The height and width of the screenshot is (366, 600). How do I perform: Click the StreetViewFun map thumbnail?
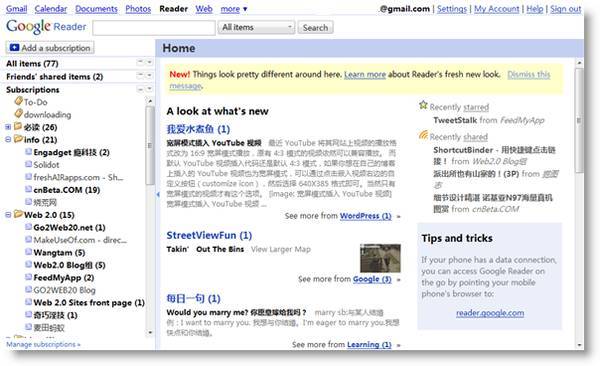380,258
